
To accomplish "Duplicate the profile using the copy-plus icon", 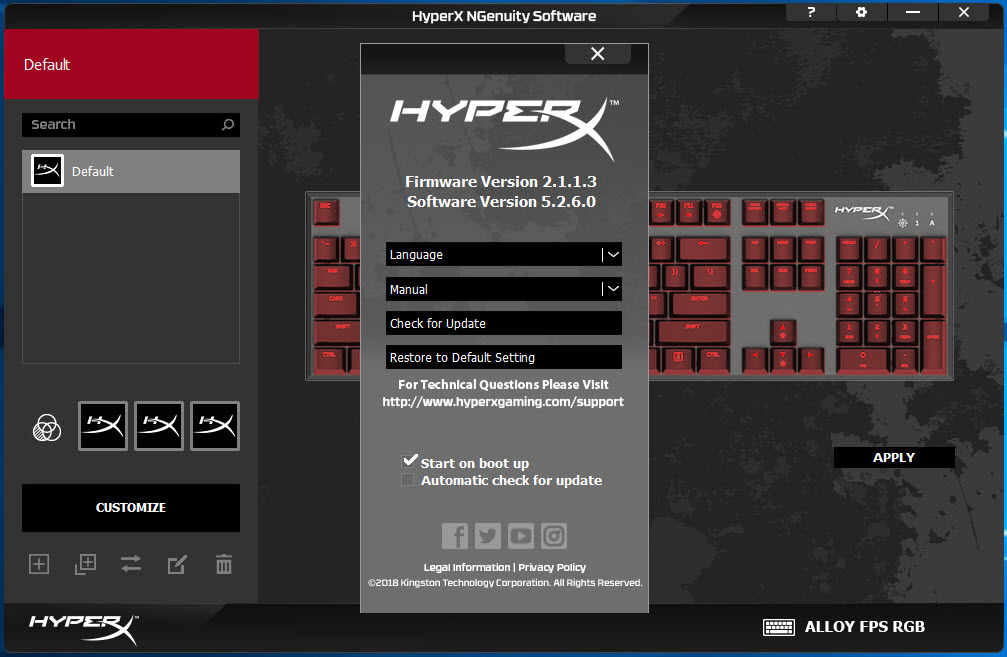I will [x=85, y=564].
